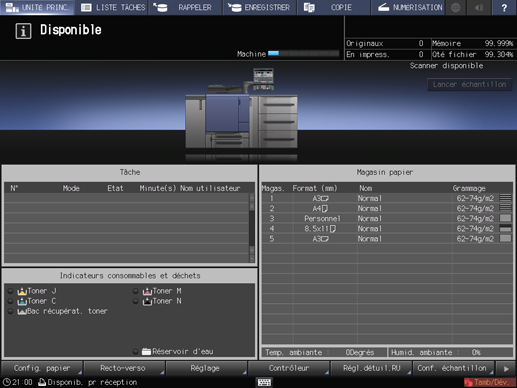Open help with the question mark

(x=504, y=7)
